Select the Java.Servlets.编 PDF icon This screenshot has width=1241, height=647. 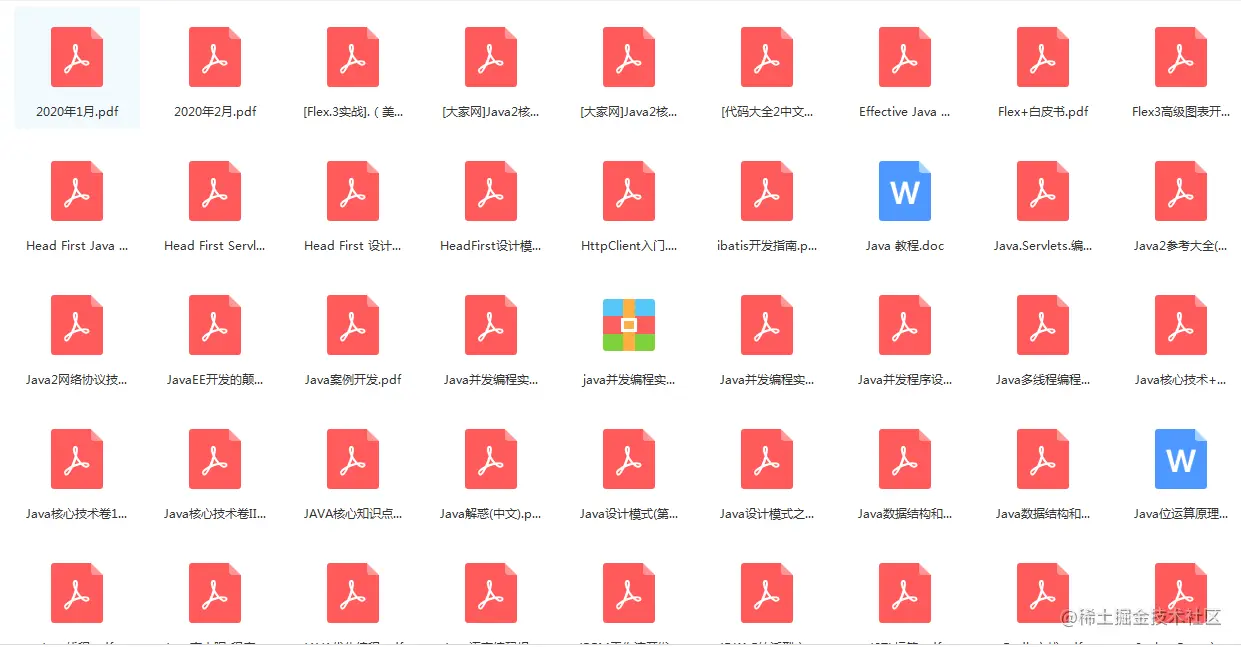[1043, 191]
